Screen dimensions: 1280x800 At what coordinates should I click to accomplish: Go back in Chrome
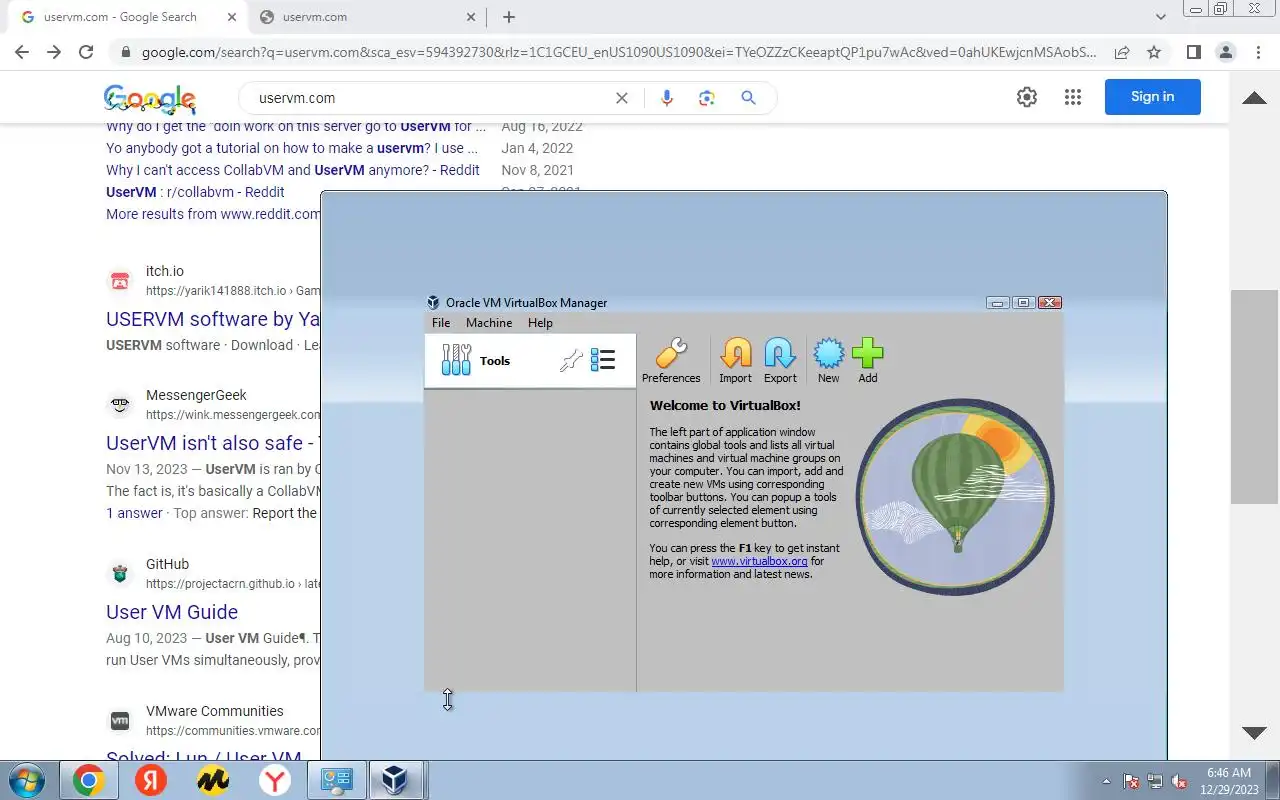point(22,52)
